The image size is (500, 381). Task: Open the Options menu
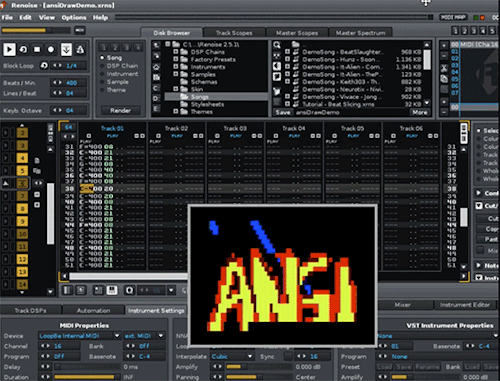(x=74, y=18)
